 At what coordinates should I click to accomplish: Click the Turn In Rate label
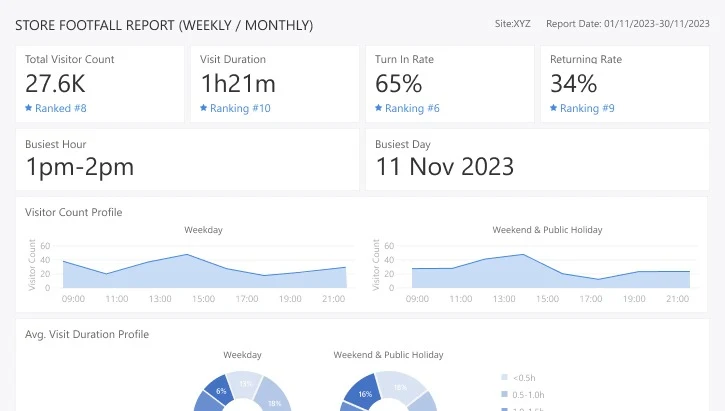404,59
